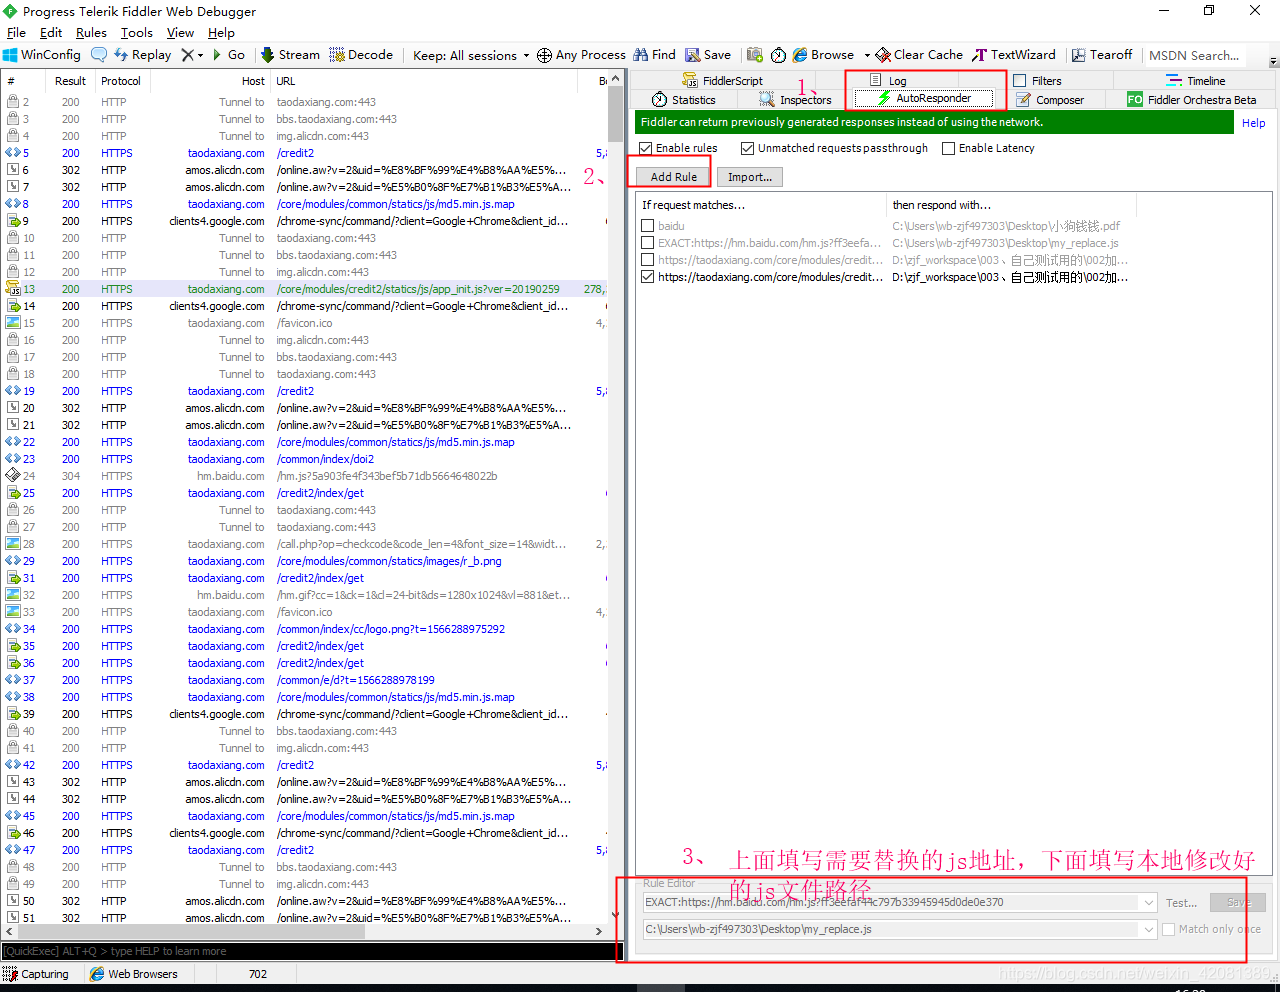Click the Capturing status bar indicator
The image size is (1280, 992).
pyautogui.click(x=36, y=974)
